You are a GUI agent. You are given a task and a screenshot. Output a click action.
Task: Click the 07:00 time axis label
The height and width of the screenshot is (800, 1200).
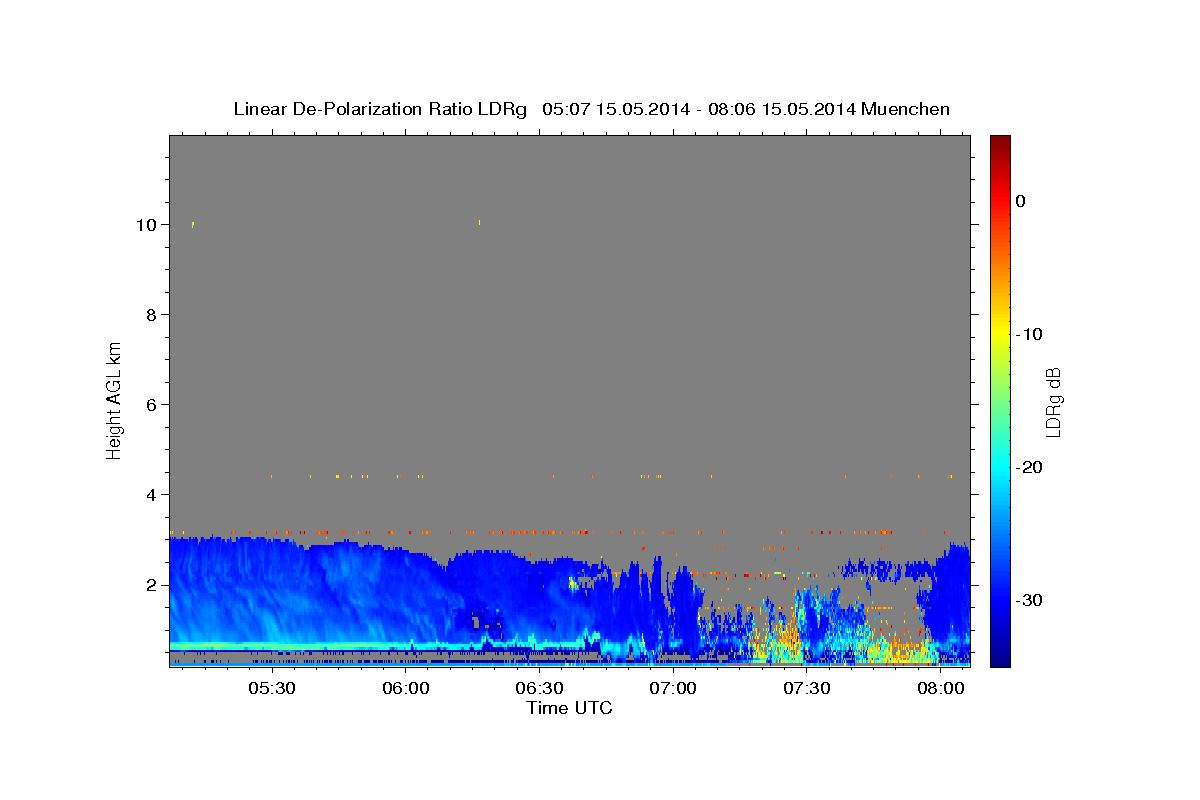tap(673, 689)
